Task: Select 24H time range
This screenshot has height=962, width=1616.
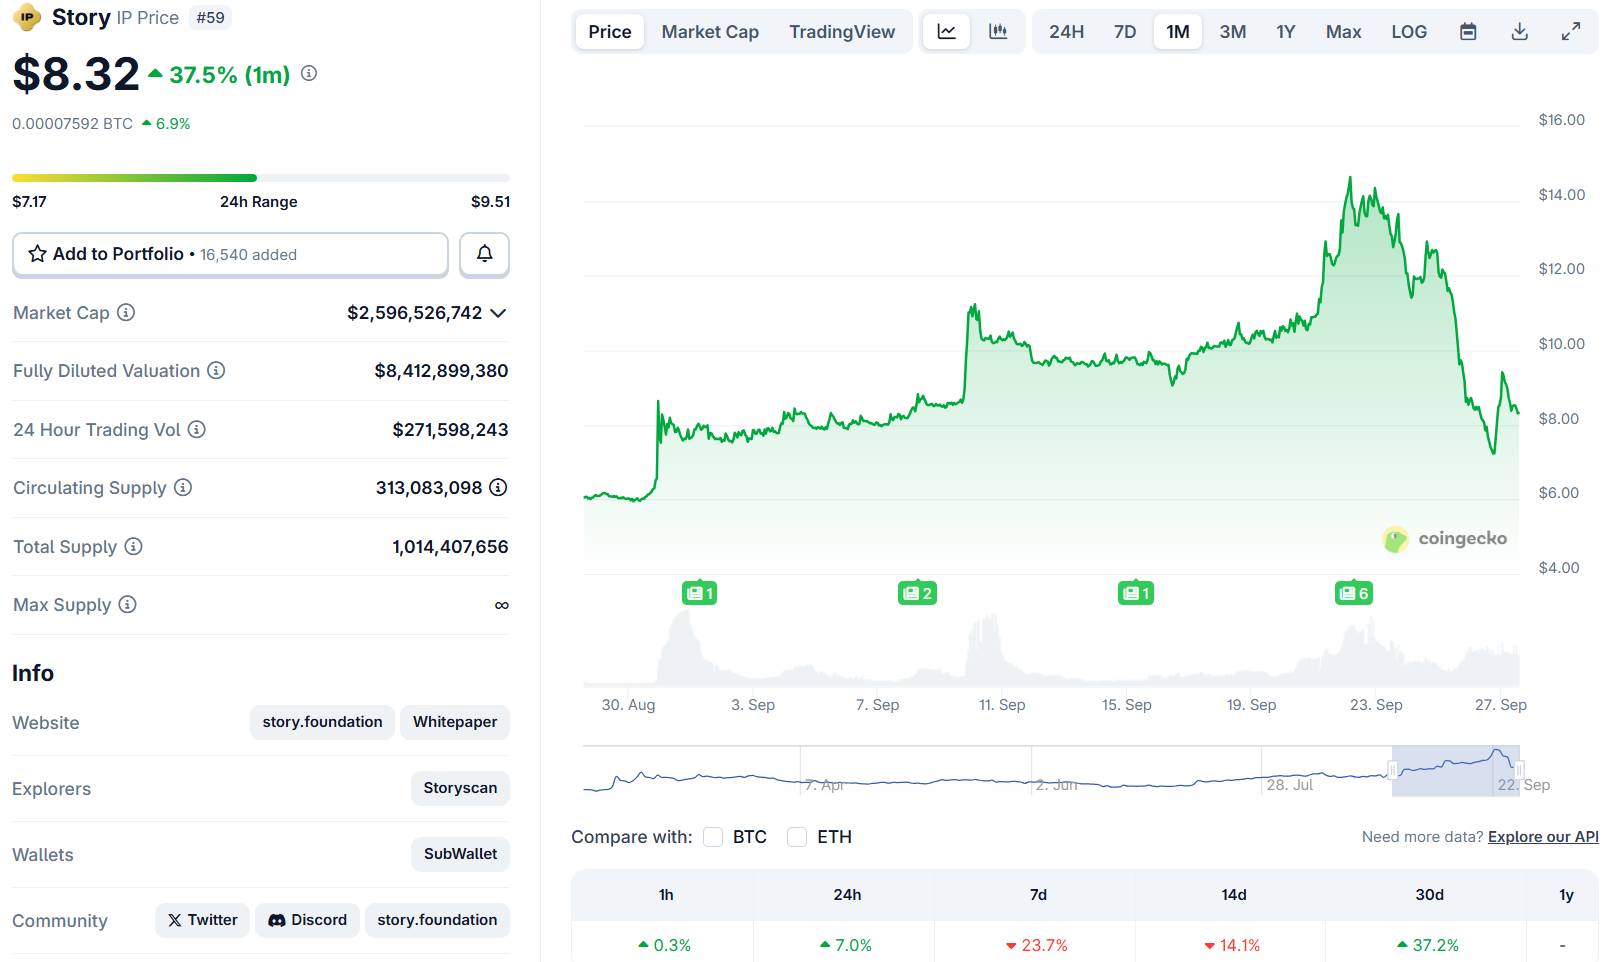Action: pos(1066,32)
